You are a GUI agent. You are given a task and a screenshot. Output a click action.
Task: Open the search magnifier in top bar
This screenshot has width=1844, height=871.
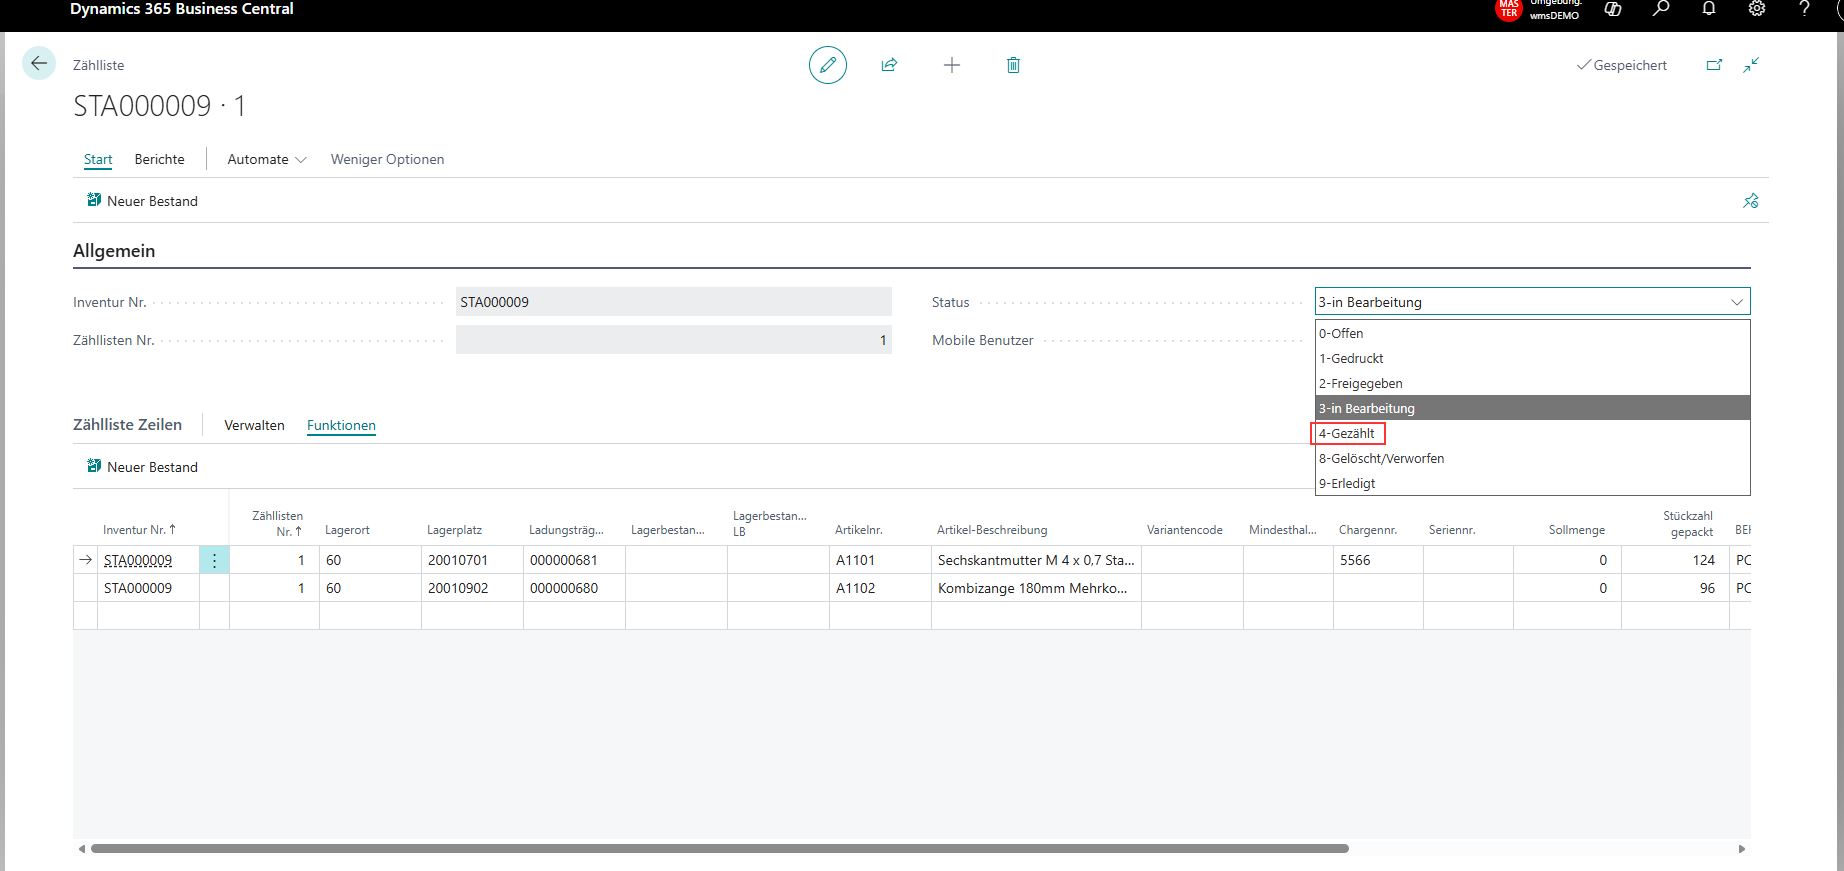click(1661, 9)
